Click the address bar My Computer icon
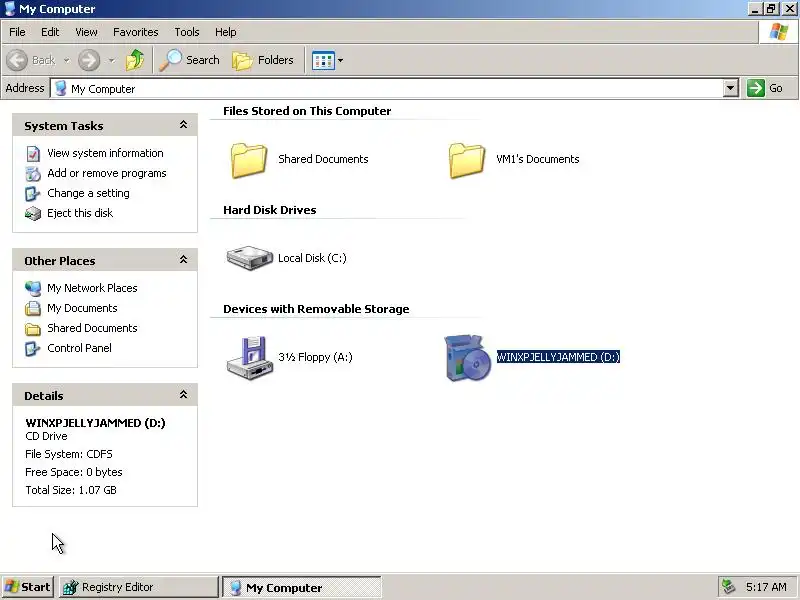This screenshot has width=800, height=600. pos(61,88)
